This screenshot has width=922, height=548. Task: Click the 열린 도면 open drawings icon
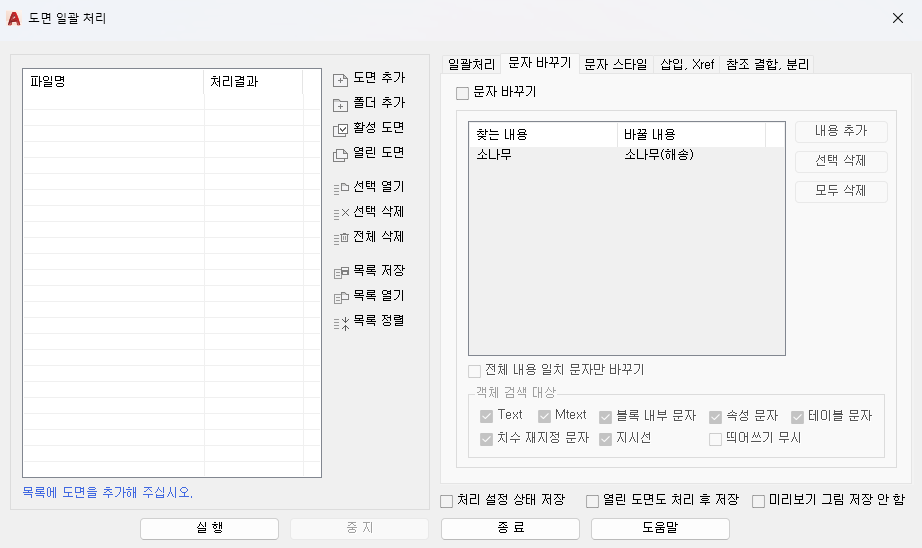pyautogui.click(x=340, y=155)
